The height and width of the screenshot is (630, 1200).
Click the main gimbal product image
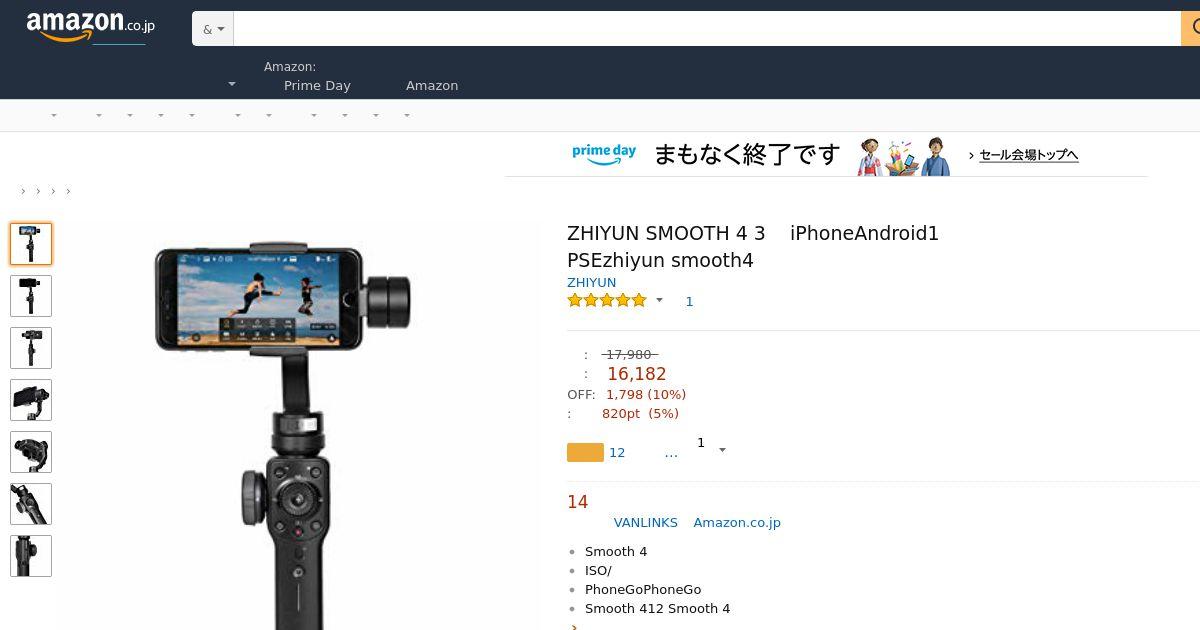pyautogui.click(x=283, y=435)
